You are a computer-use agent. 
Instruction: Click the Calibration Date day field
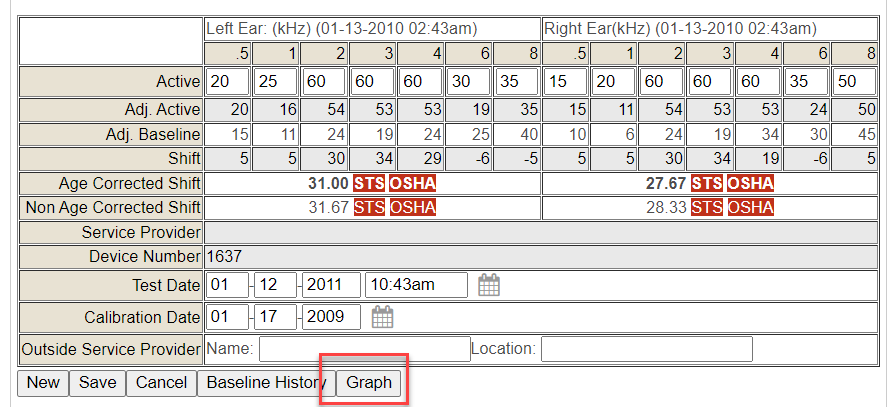pos(275,317)
